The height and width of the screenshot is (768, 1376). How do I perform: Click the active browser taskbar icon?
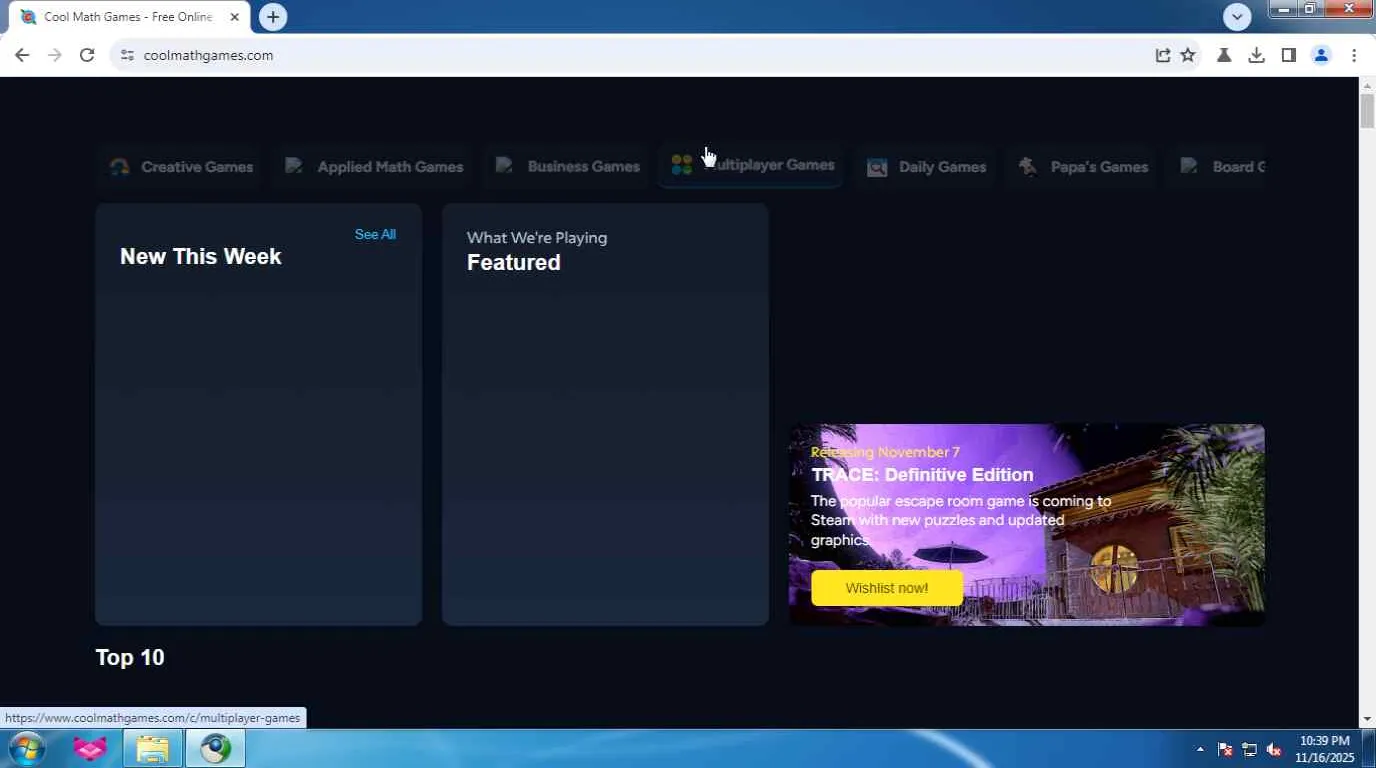pyautogui.click(x=215, y=748)
